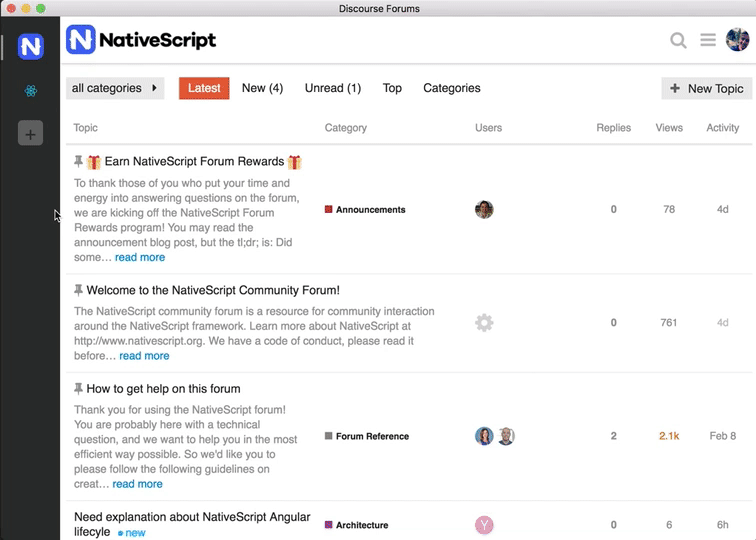Click the Announcements red color square

tap(328, 209)
